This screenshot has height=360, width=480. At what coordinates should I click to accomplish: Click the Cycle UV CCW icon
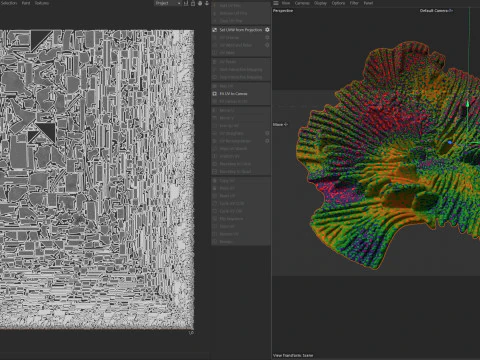215,203
